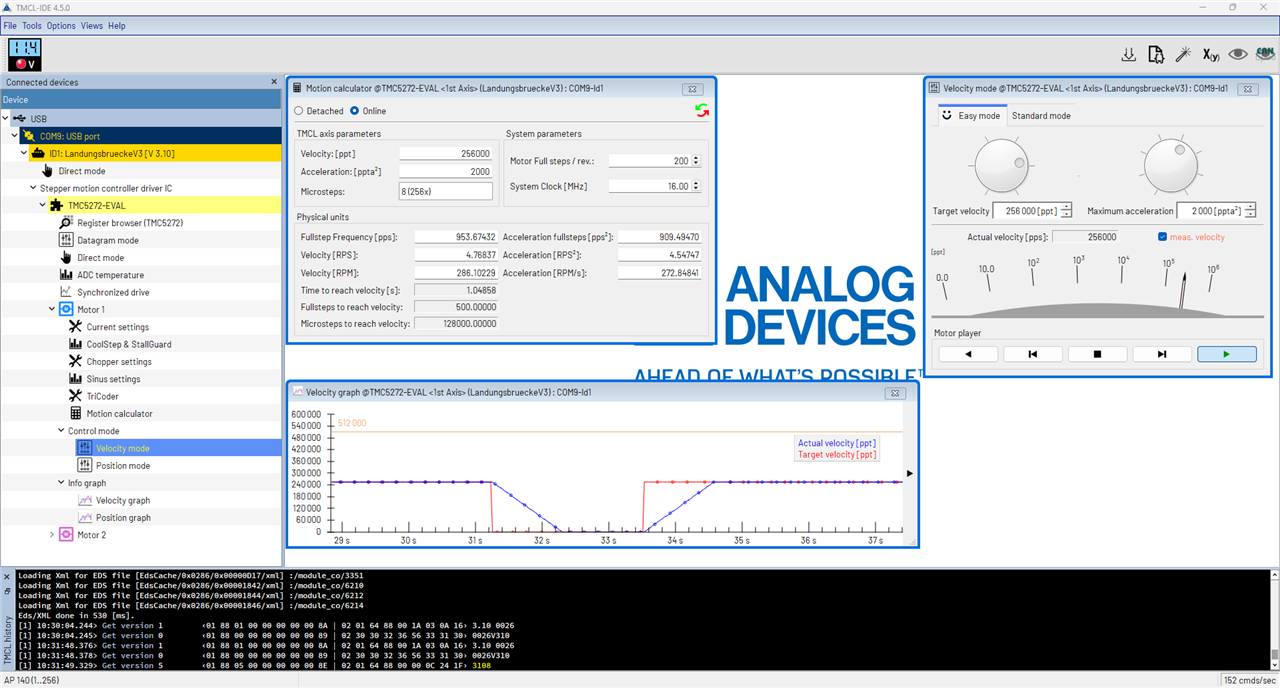Click the voltage meter display icon
The image size is (1280, 688).
point(24,55)
